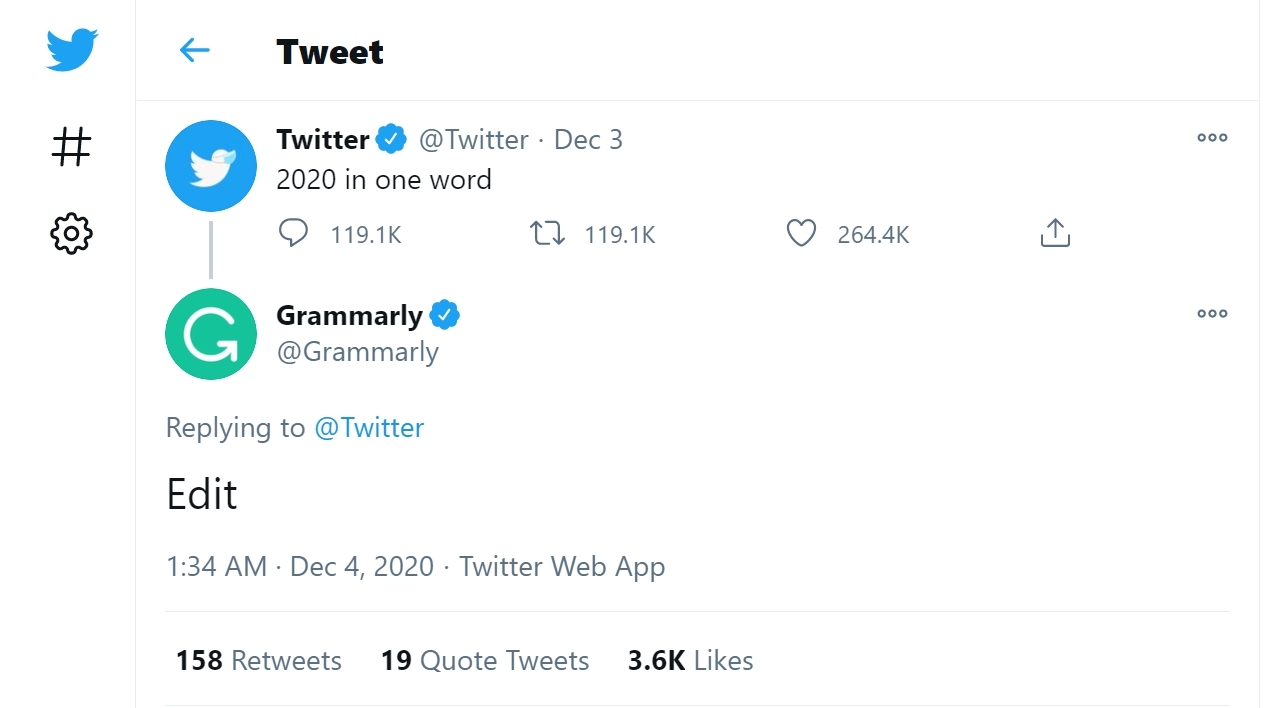Go back using the arrow icon

[194, 51]
